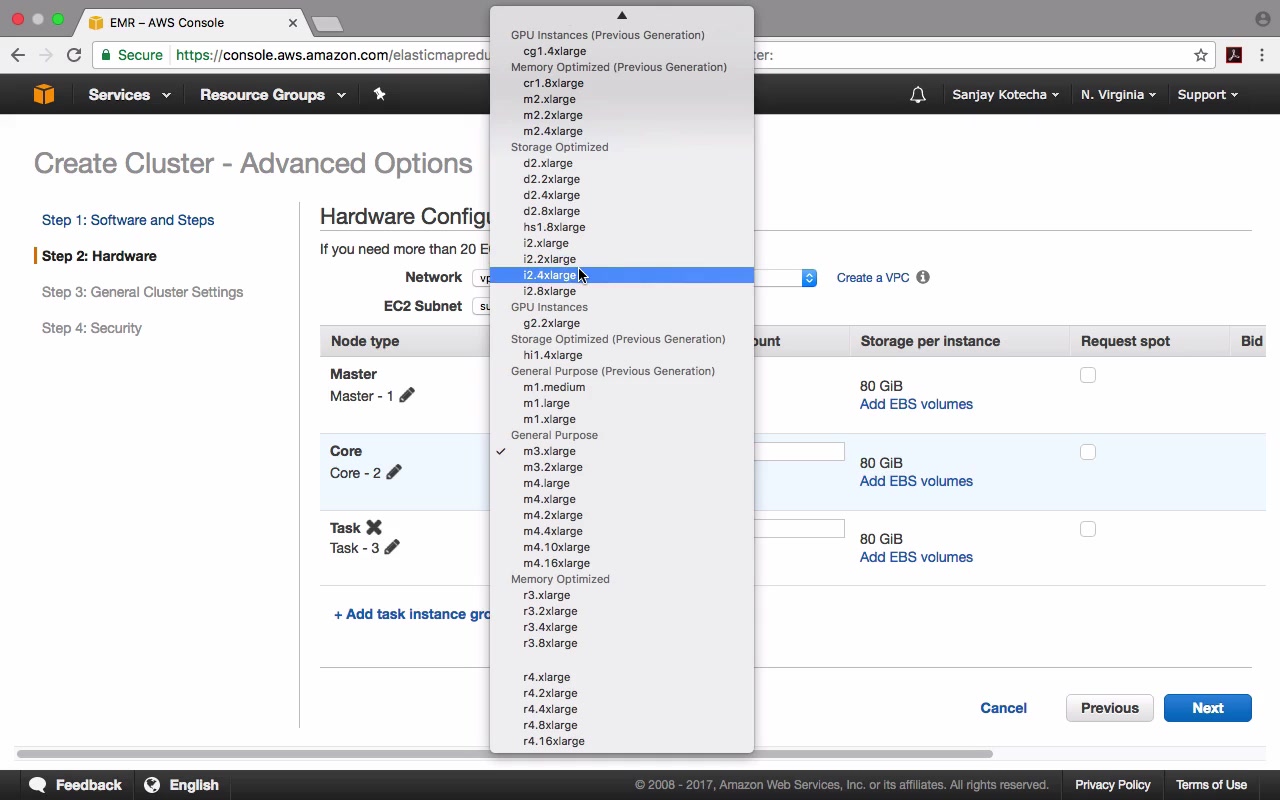Select m3.xlarge instance type

621,451
